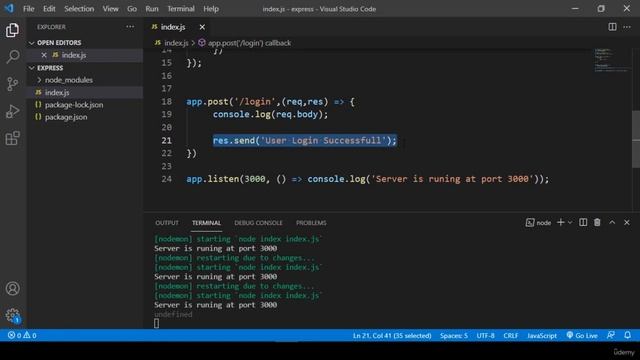Open the terminal launch profile dropdown
Viewport: 640px width, 360px height.
coord(570,222)
